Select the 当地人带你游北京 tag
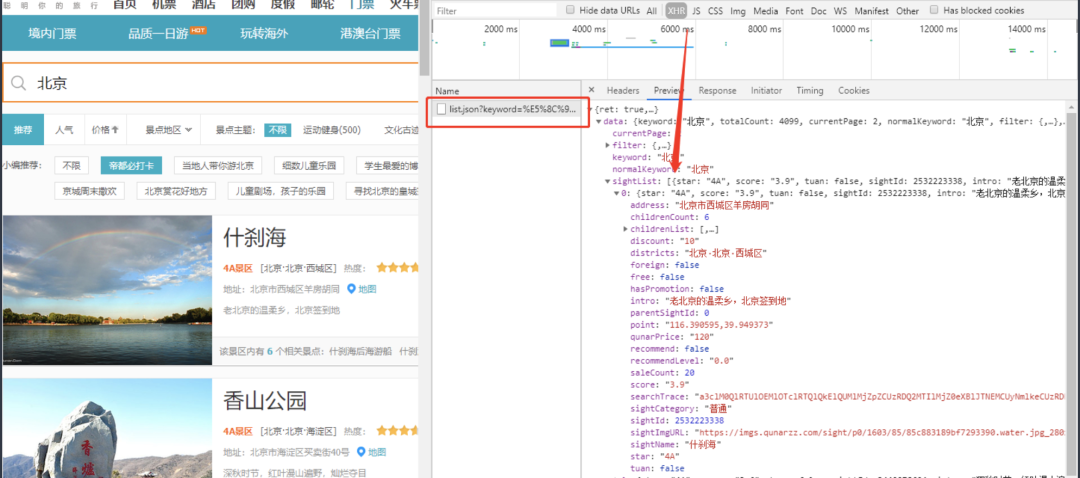Image resolution: width=1080 pixels, height=478 pixels. point(218,165)
